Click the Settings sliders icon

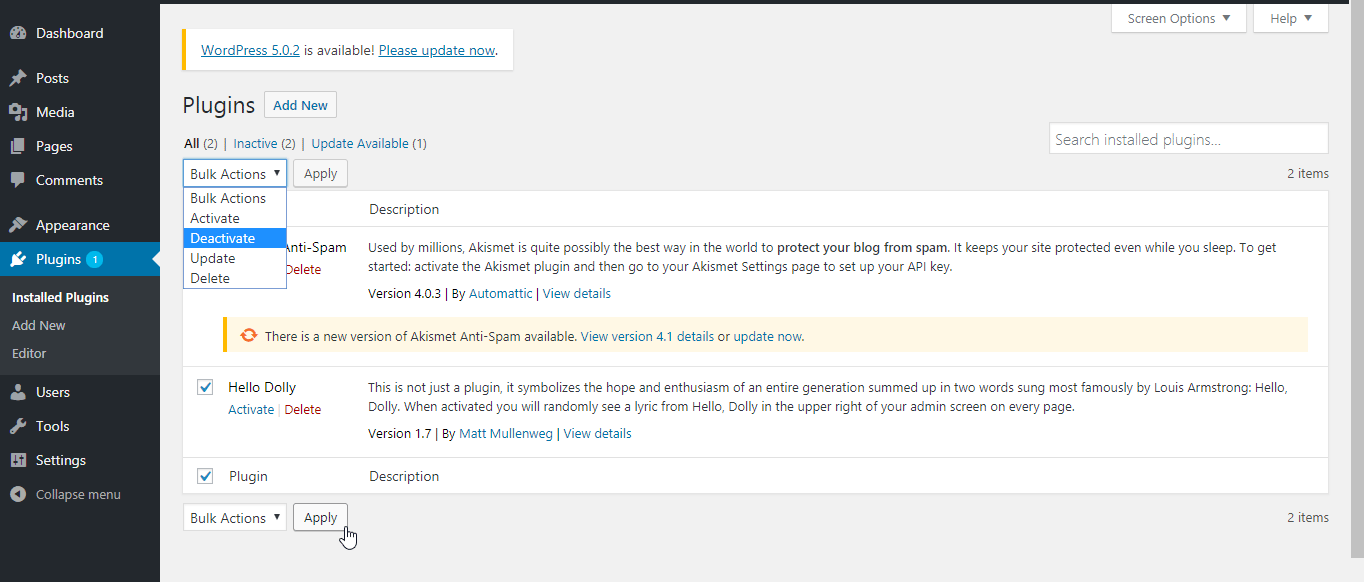point(18,460)
